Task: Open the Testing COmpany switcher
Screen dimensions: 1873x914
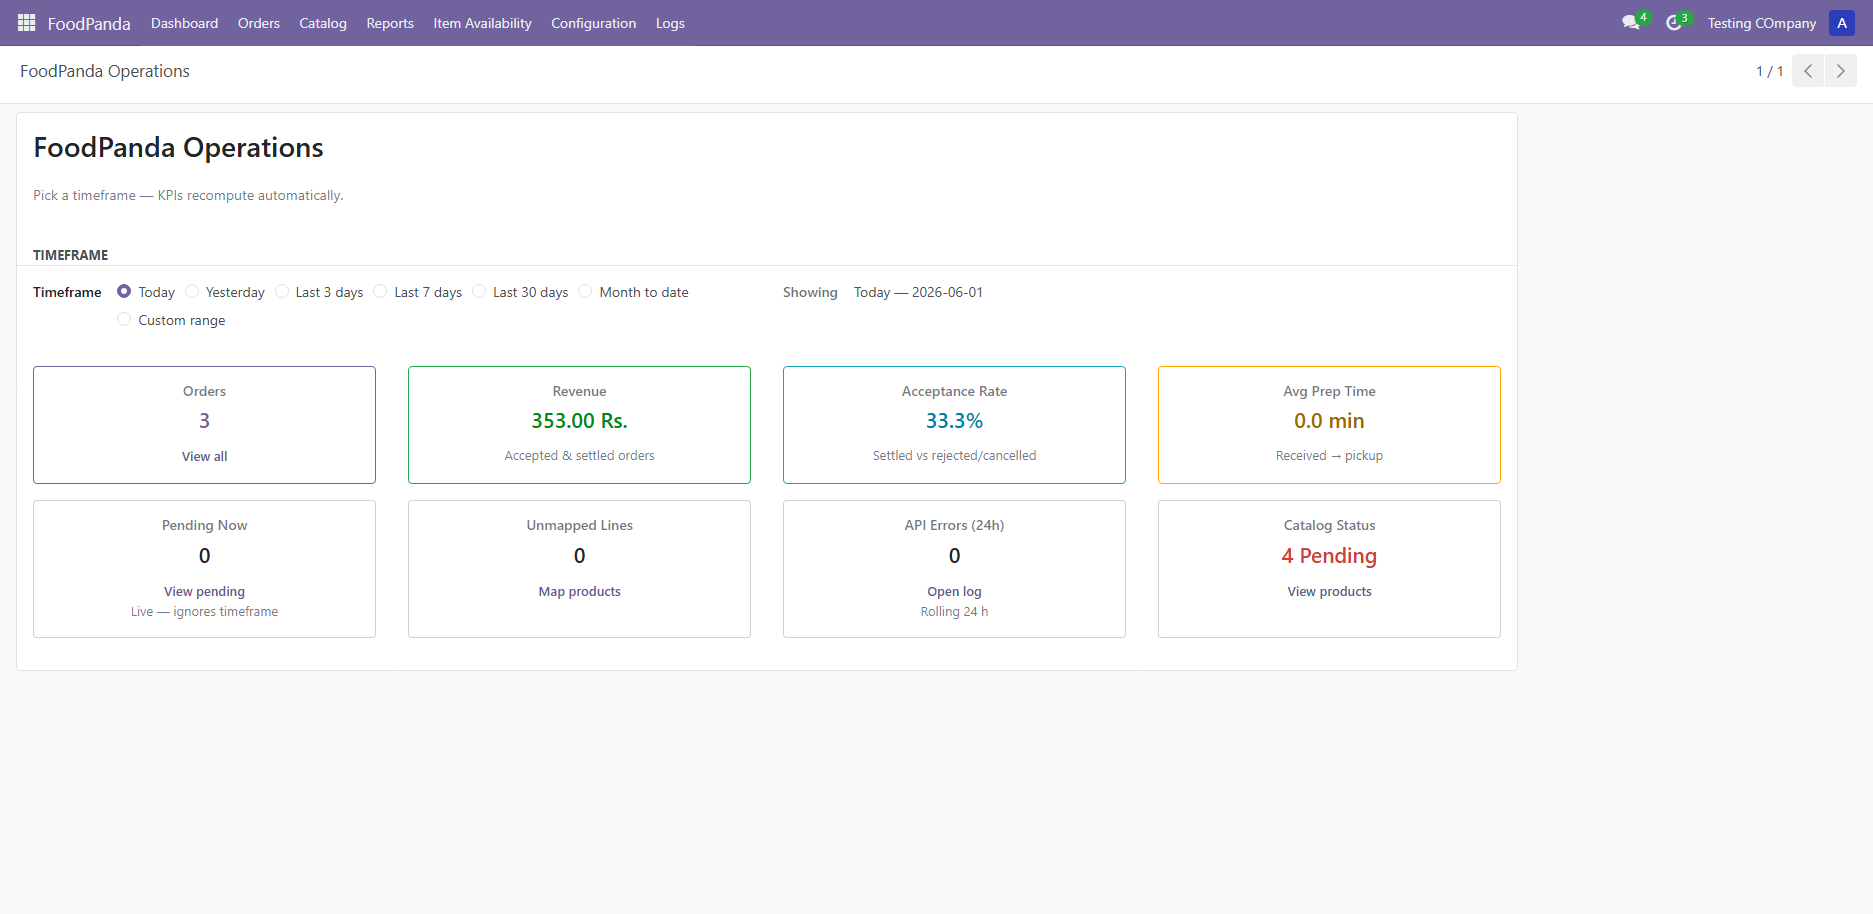Action: tap(1762, 23)
